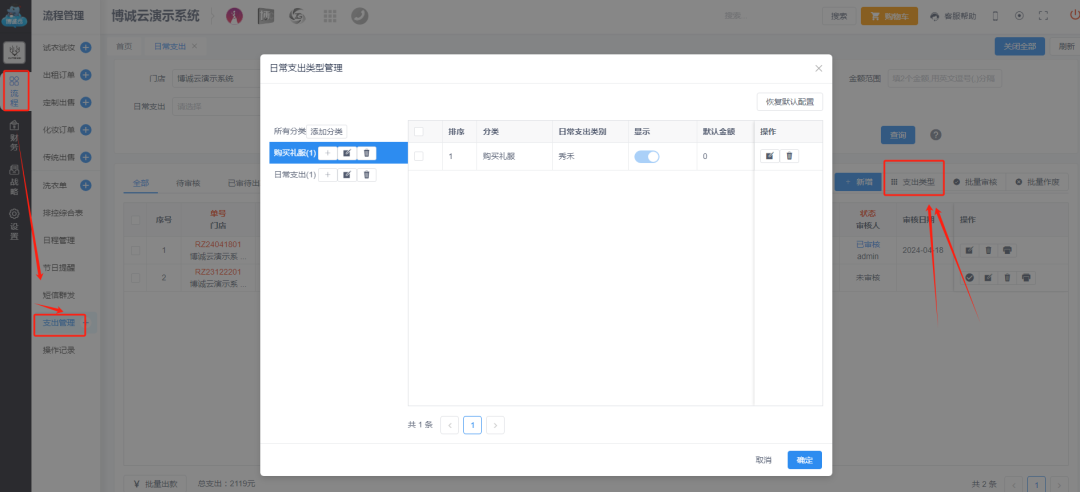Check the header select-all box in dialog table
This screenshot has height=492, width=1080.
[x=419, y=132]
